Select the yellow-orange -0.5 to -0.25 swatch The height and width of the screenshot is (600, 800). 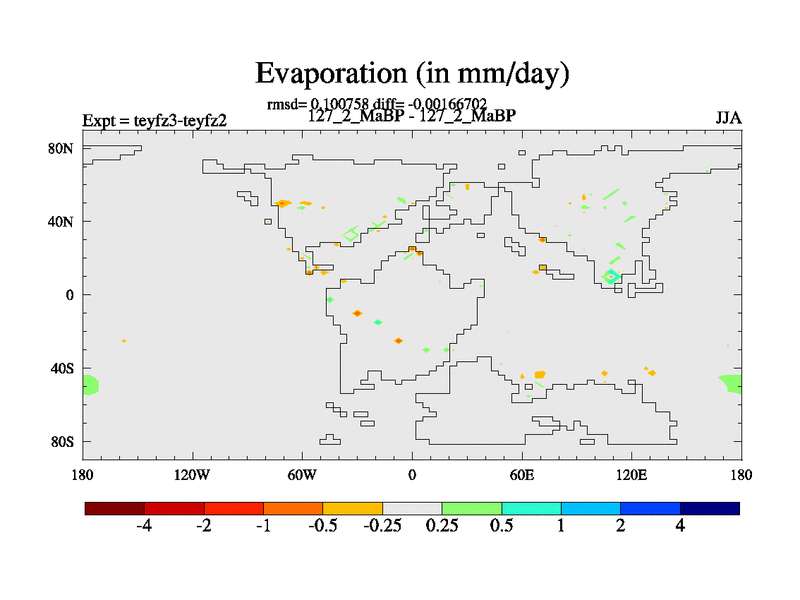[353, 508]
